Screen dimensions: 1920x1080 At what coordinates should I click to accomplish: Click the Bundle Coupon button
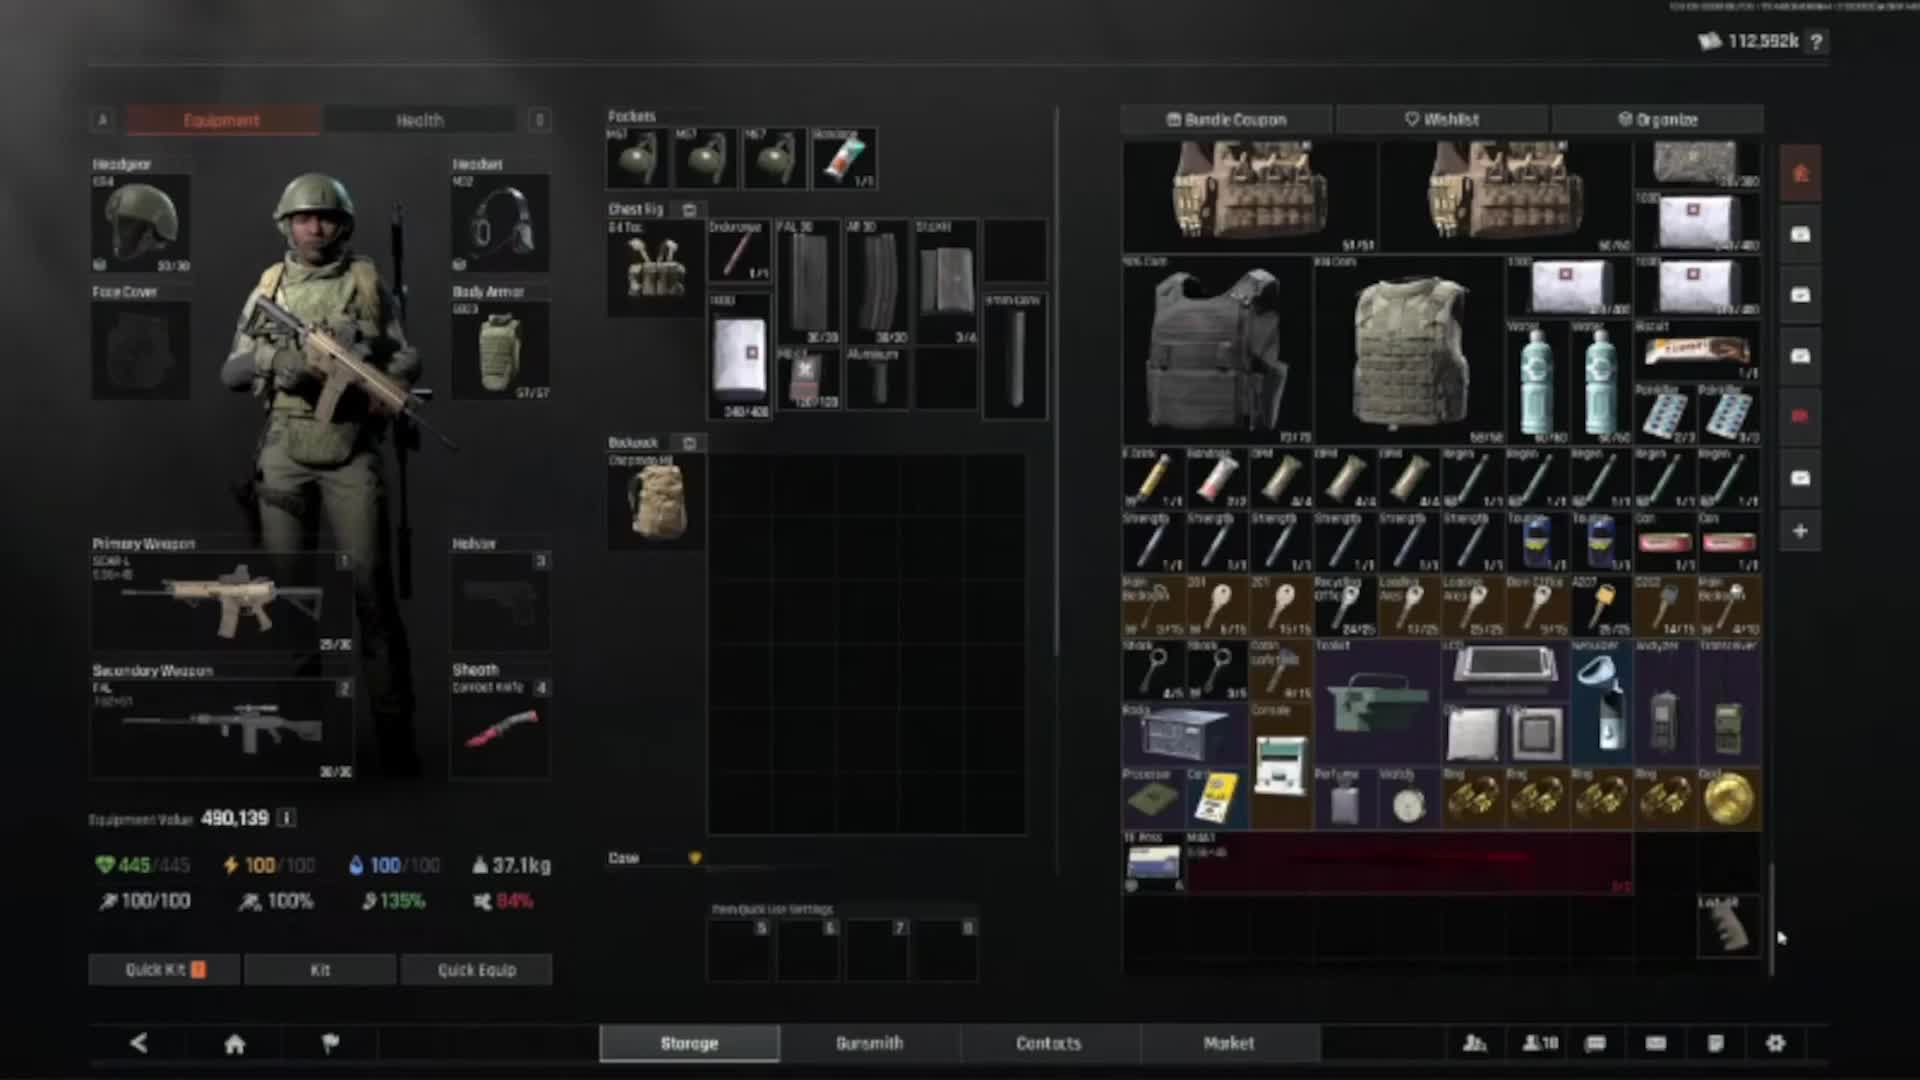pyautogui.click(x=1227, y=119)
